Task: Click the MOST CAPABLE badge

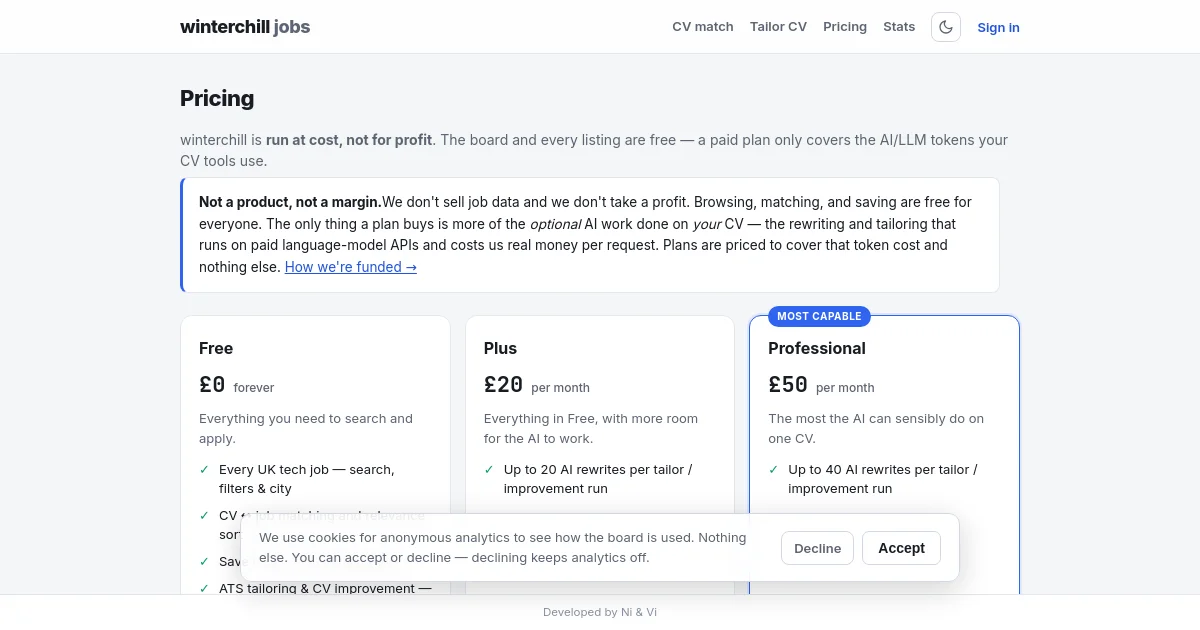Action: [x=819, y=316]
